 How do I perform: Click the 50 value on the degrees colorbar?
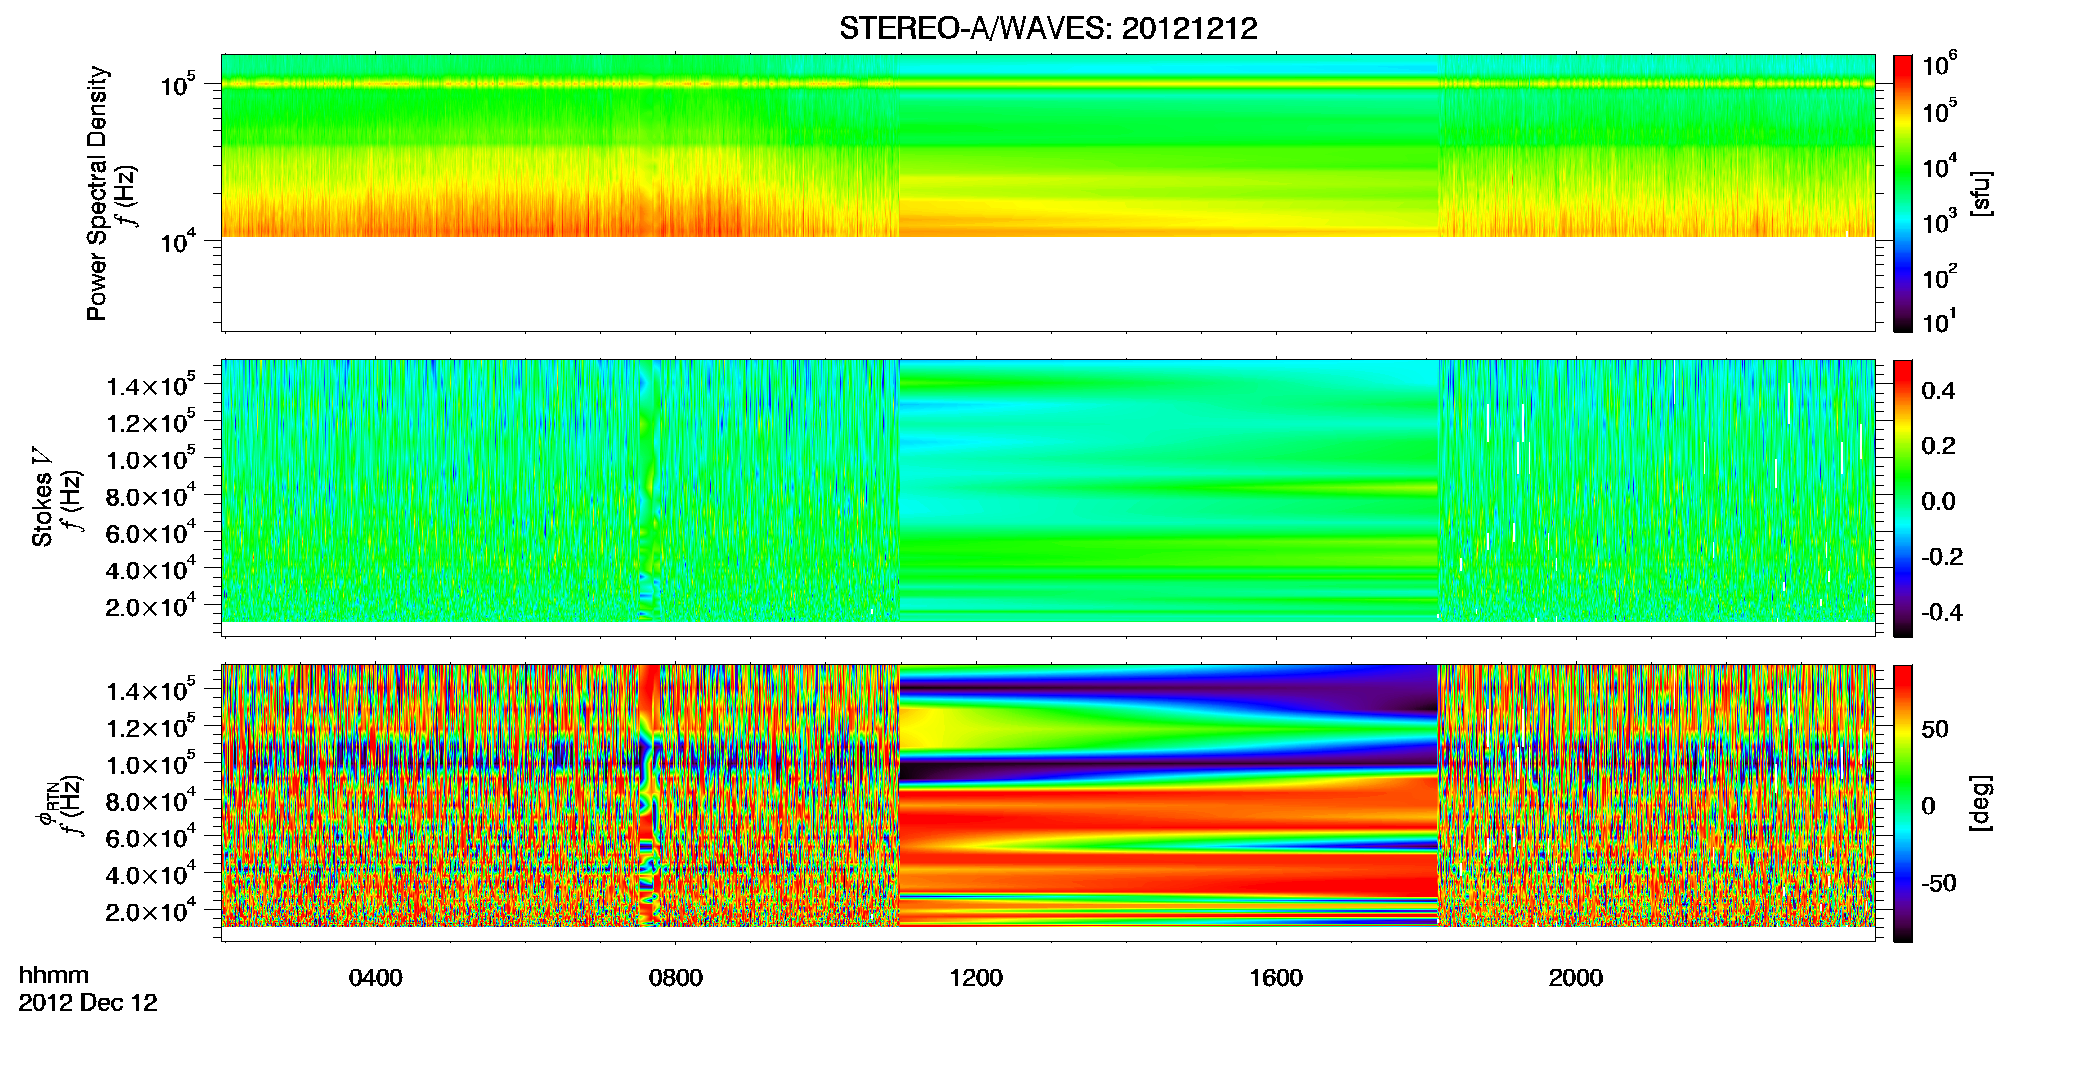1935,729
